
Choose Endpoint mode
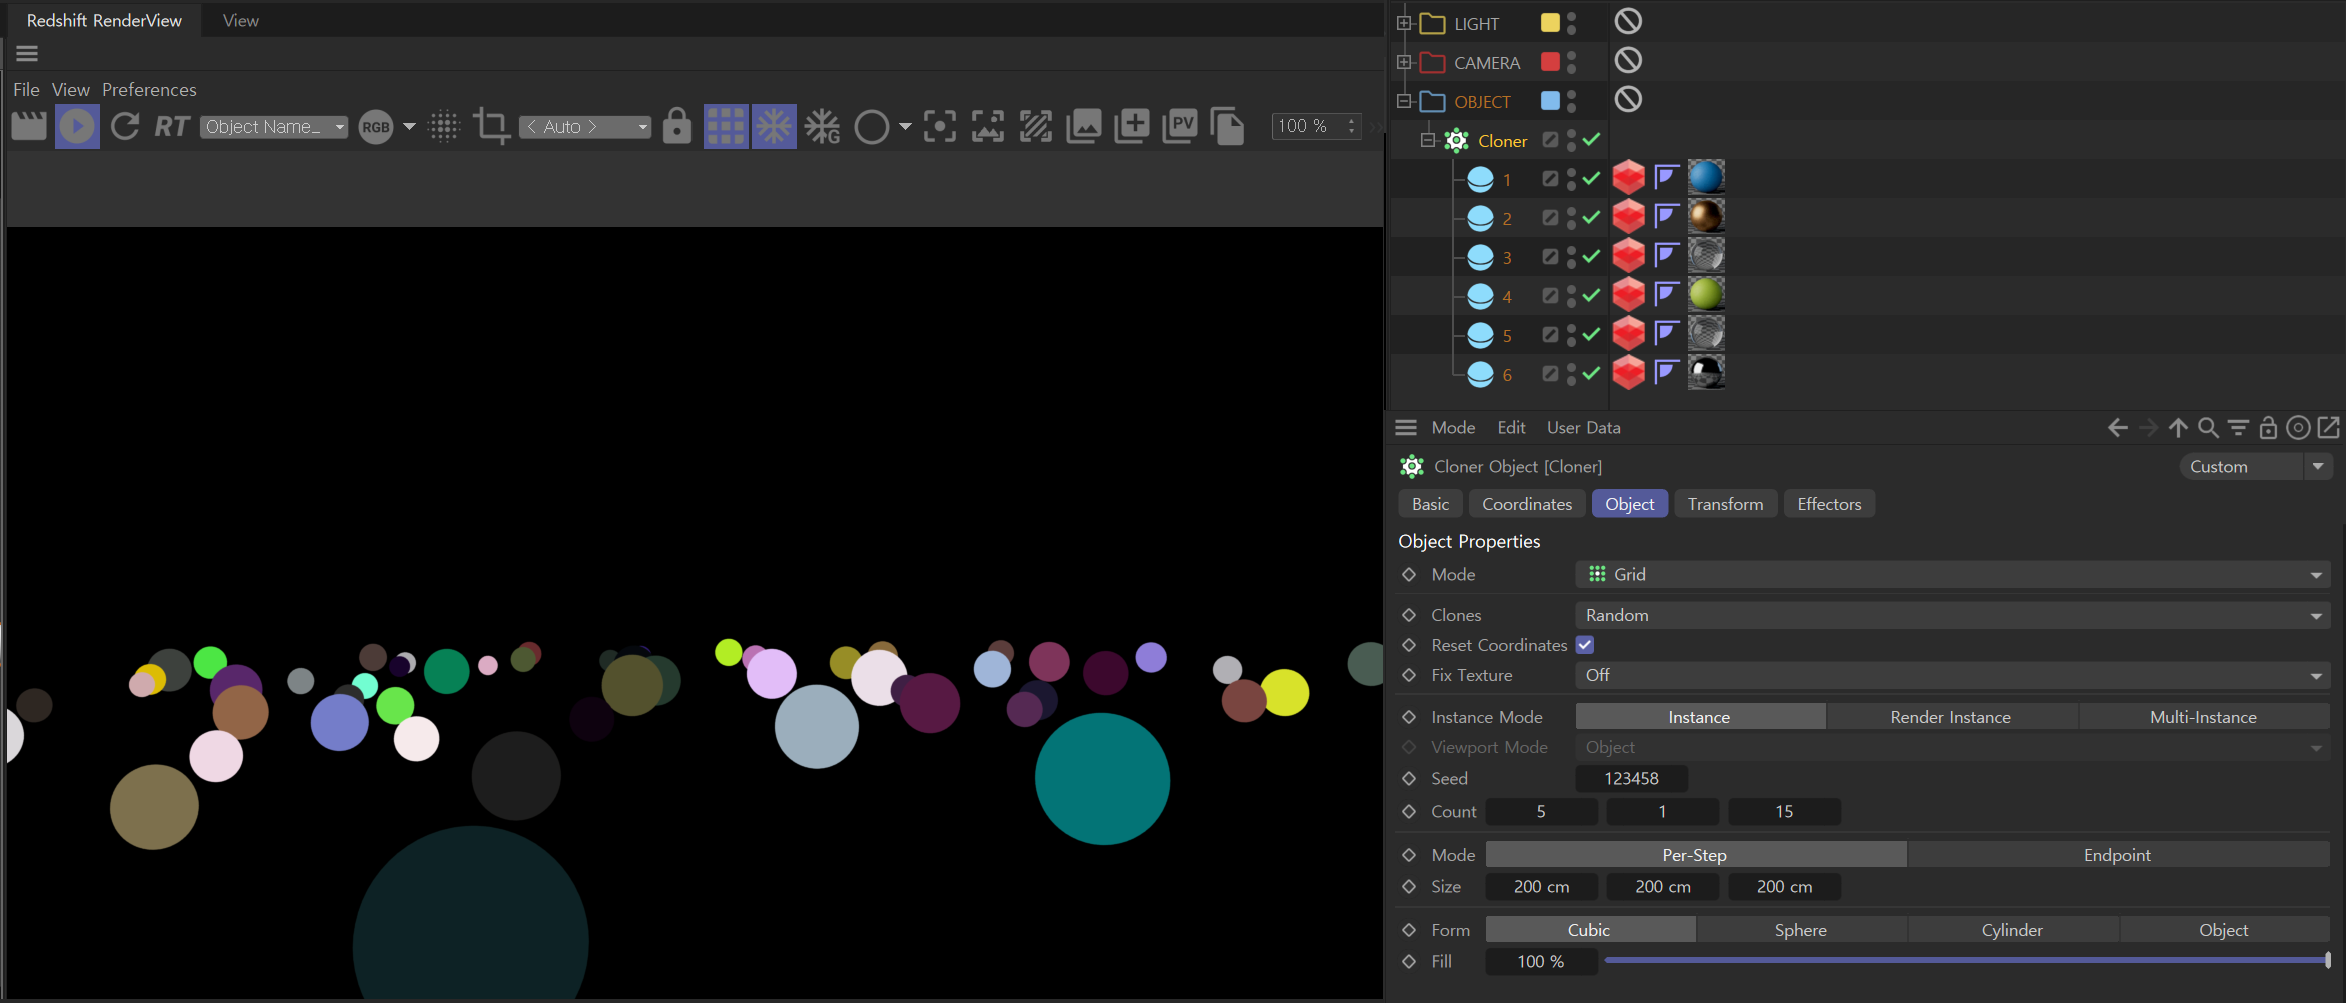point(2117,855)
